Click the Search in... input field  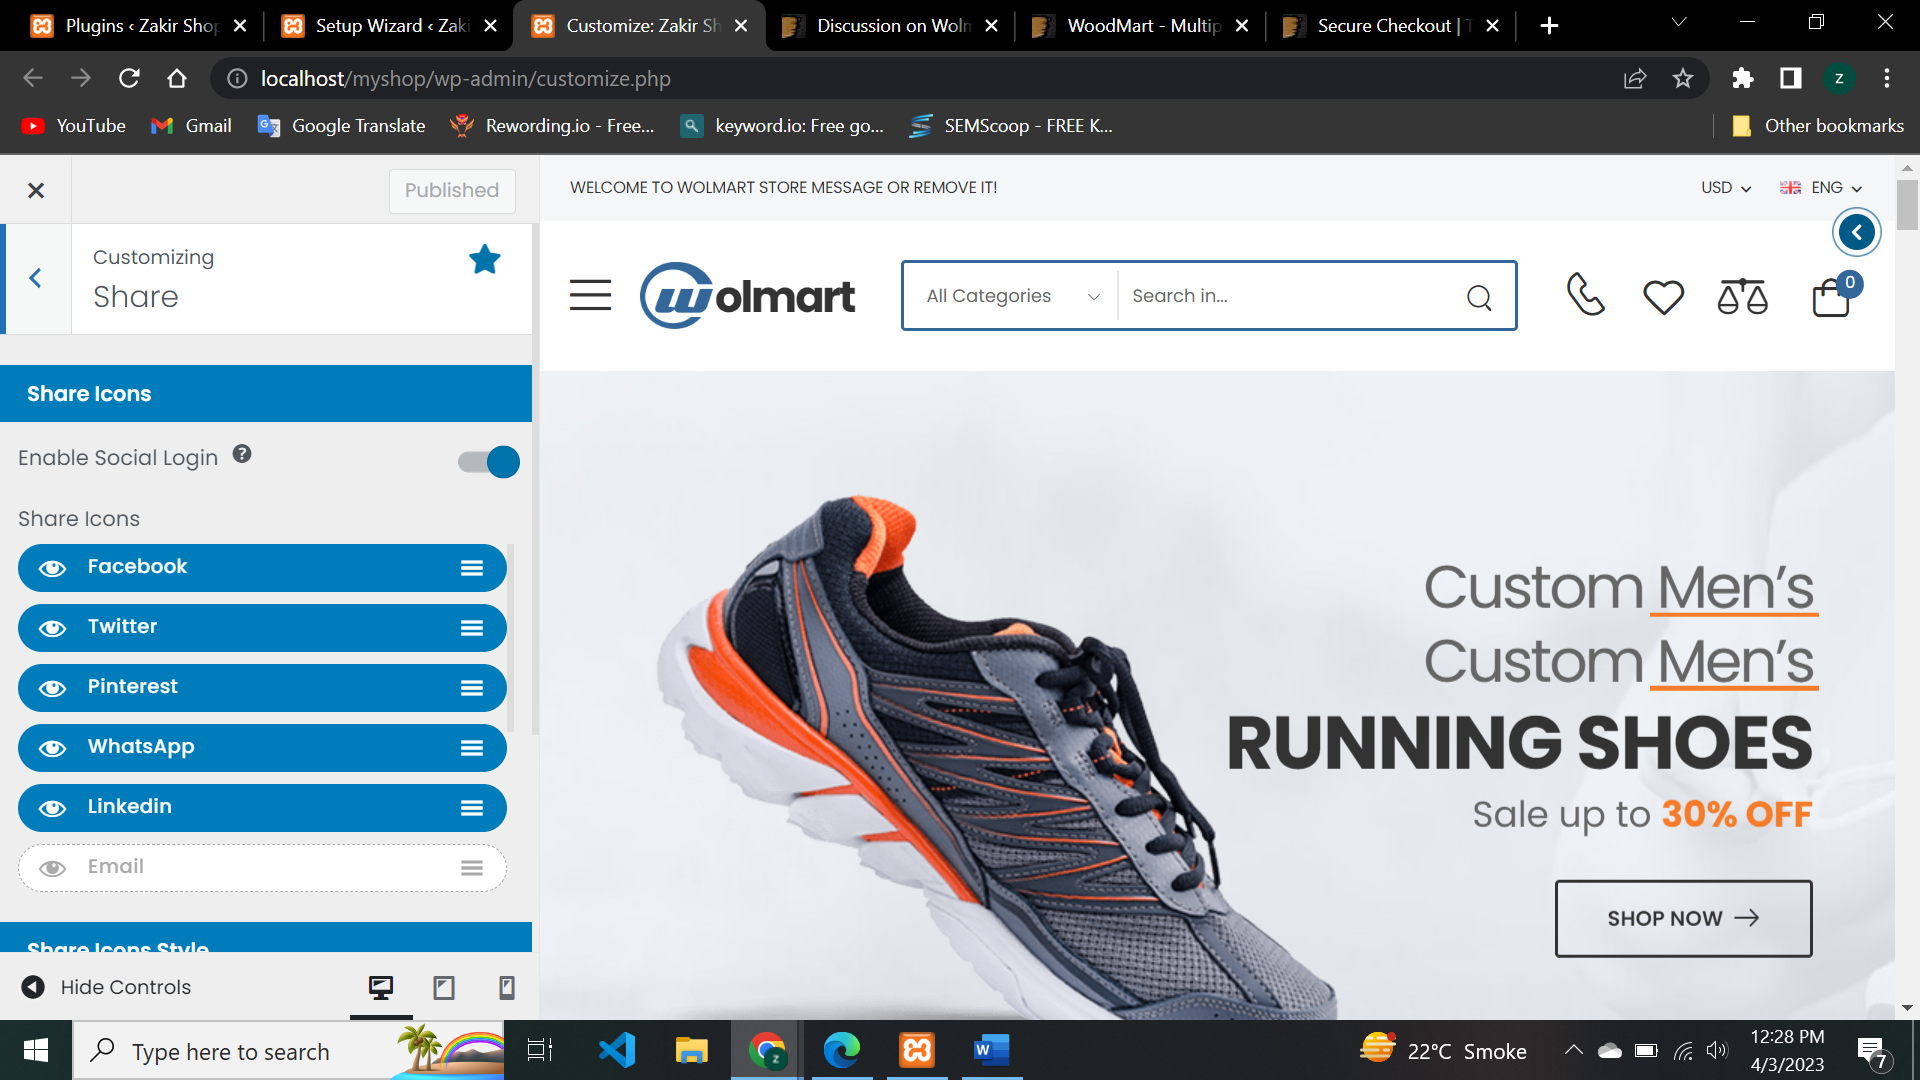coord(1290,296)
